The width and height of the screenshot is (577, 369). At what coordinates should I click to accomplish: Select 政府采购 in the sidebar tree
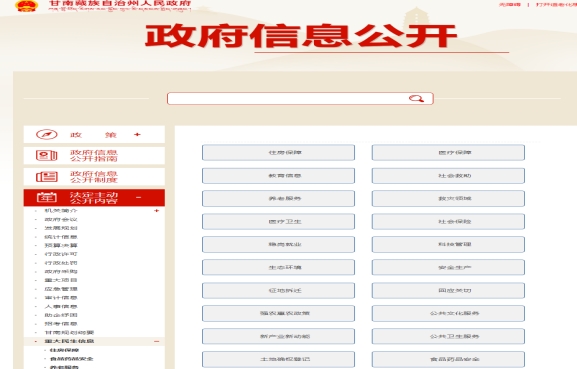point(61,272)
